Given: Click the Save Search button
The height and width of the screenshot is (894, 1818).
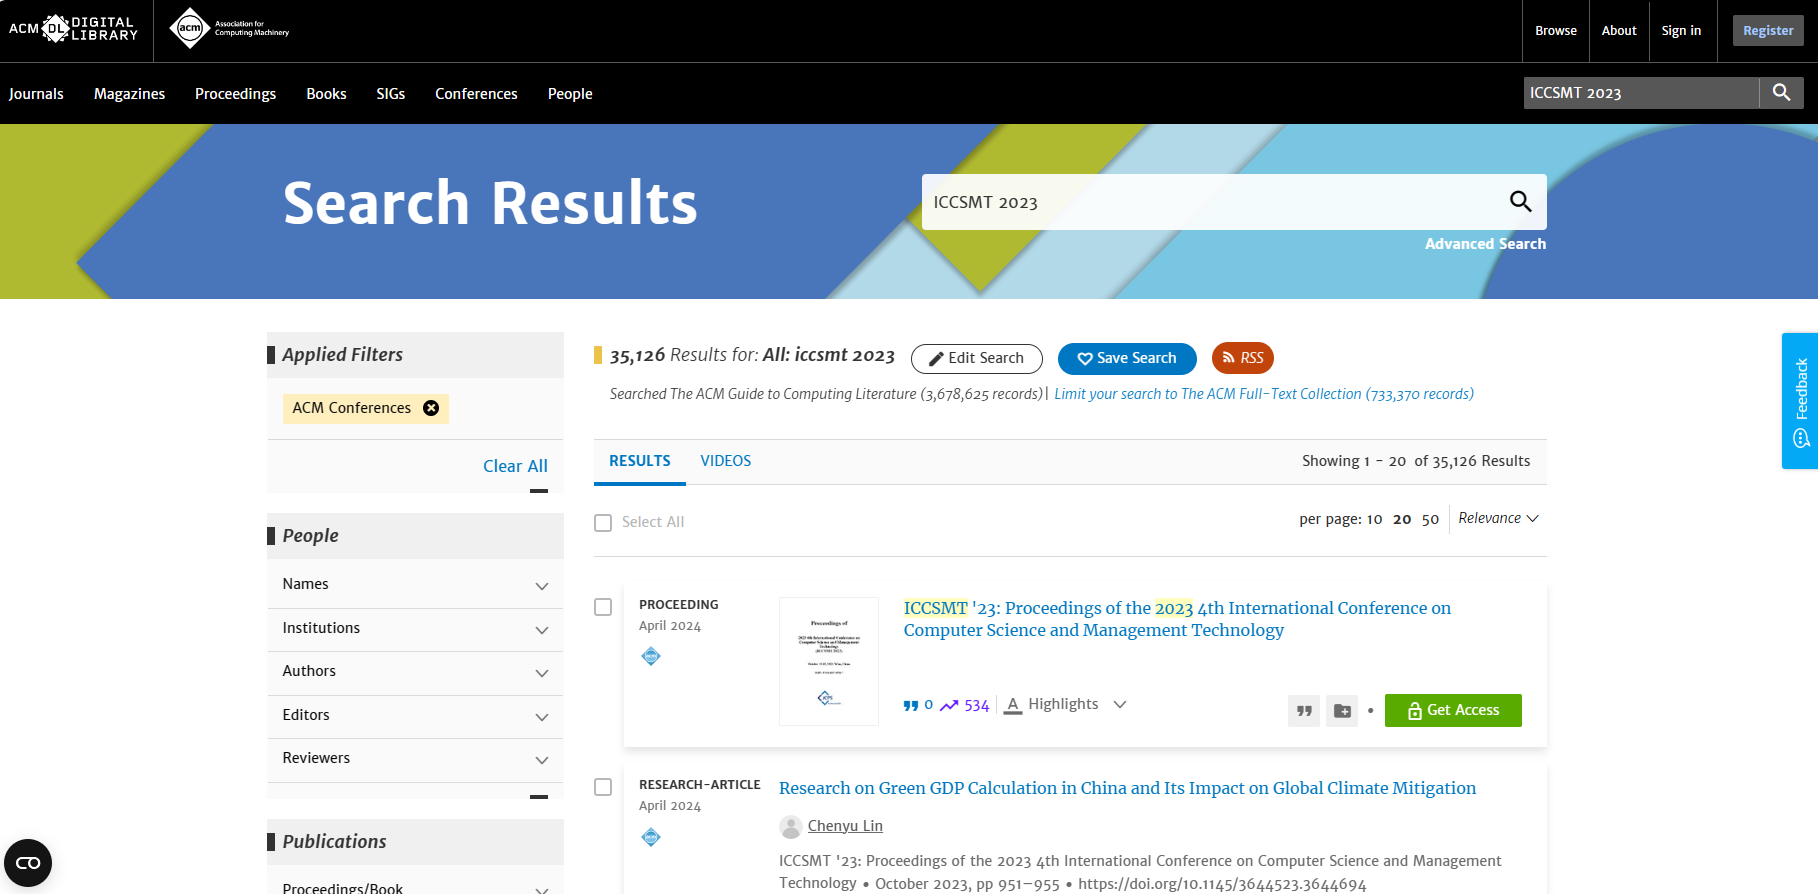Looking at the screenshot, I should click(x=1127, y=358).
